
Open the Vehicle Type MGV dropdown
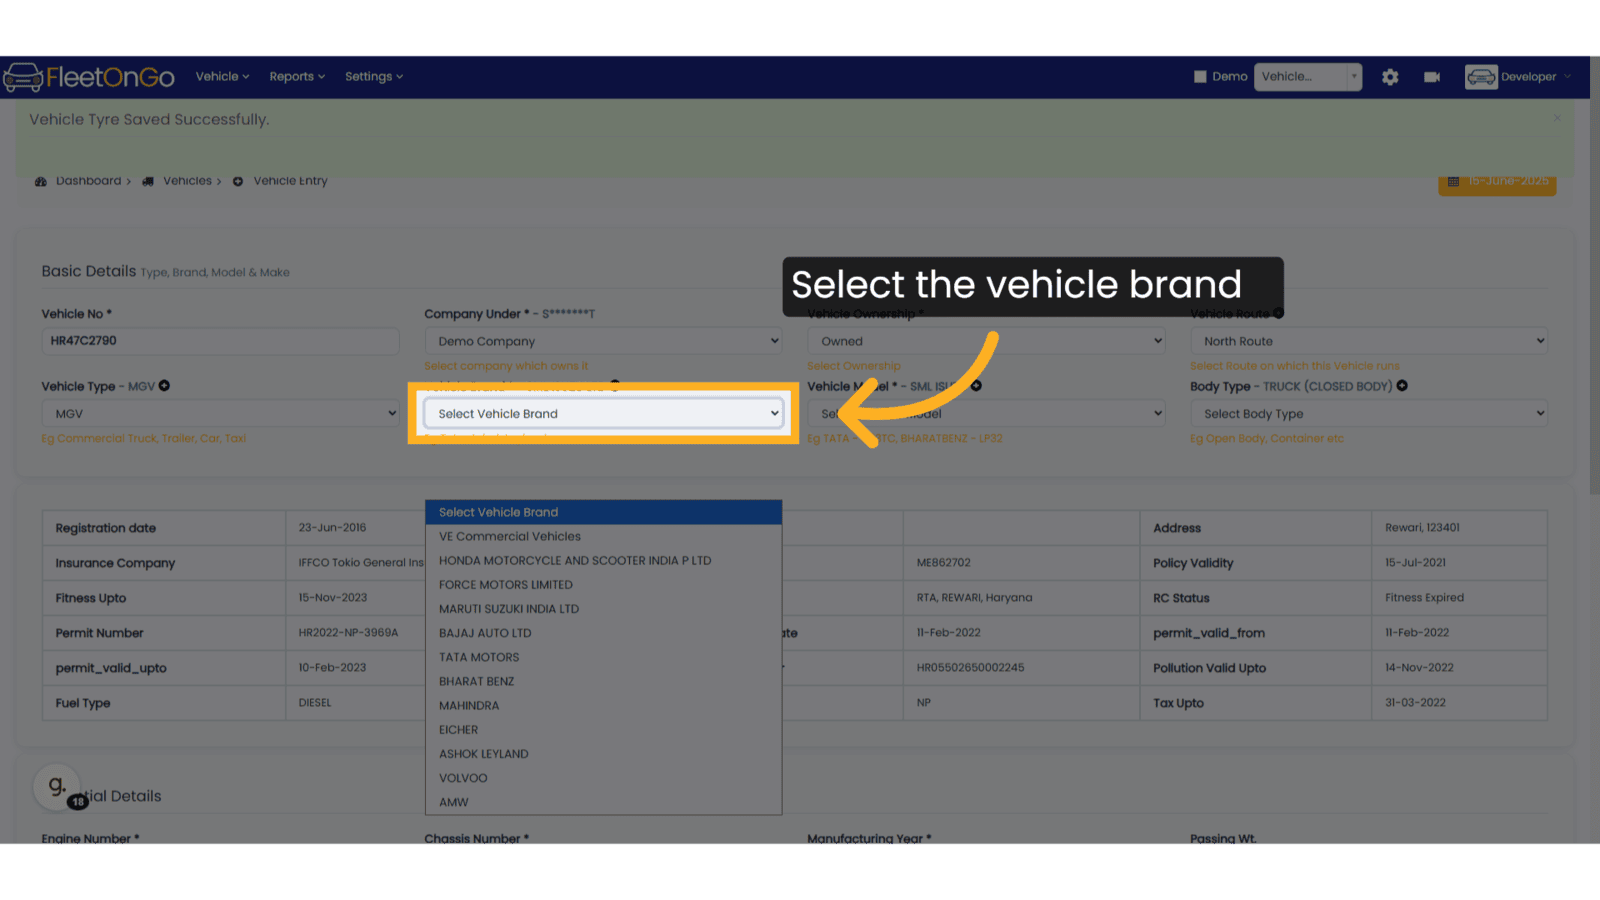pos(220,414)
